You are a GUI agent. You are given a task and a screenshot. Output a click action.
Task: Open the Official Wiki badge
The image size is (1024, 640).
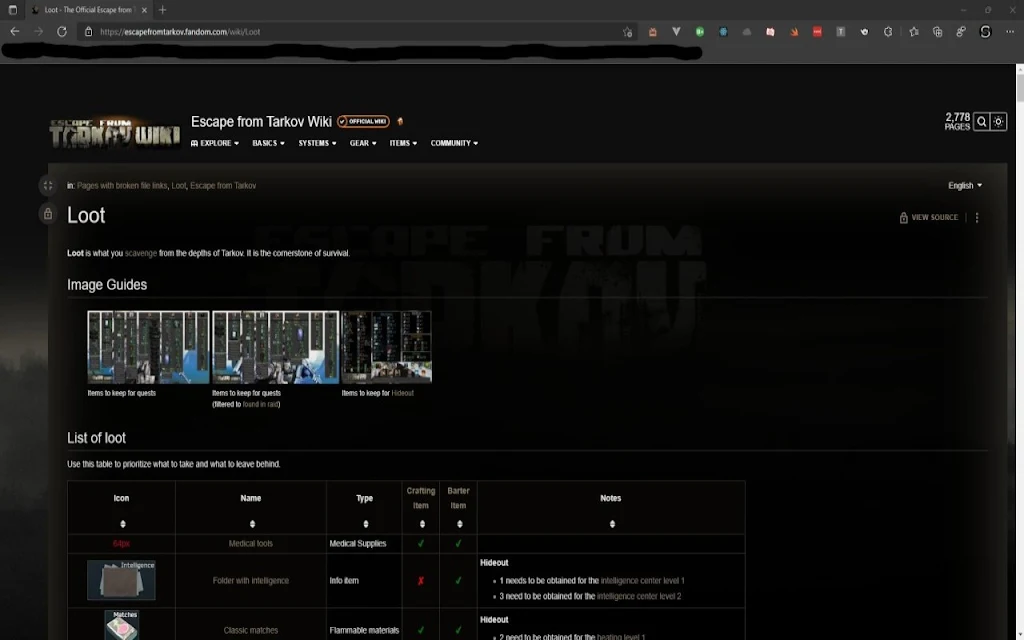click(363, 121)
